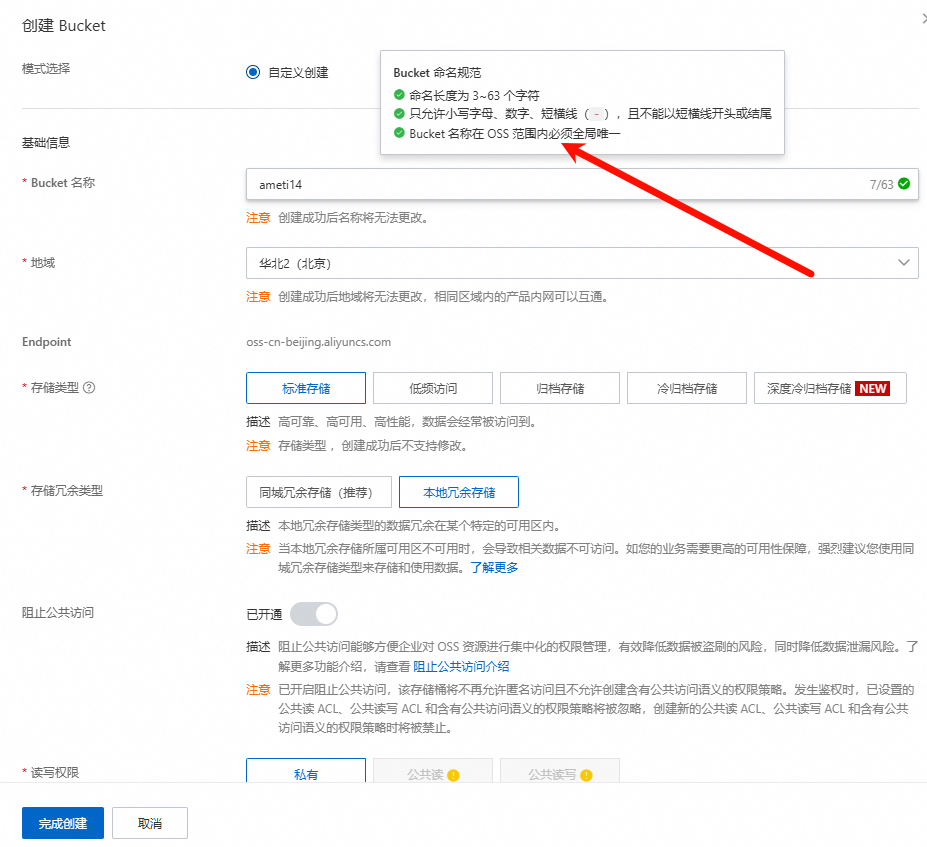The image size is (927, 847).
Task: Click the red NEW badge on 深度冷归档存储
Action: pos(873,389)
